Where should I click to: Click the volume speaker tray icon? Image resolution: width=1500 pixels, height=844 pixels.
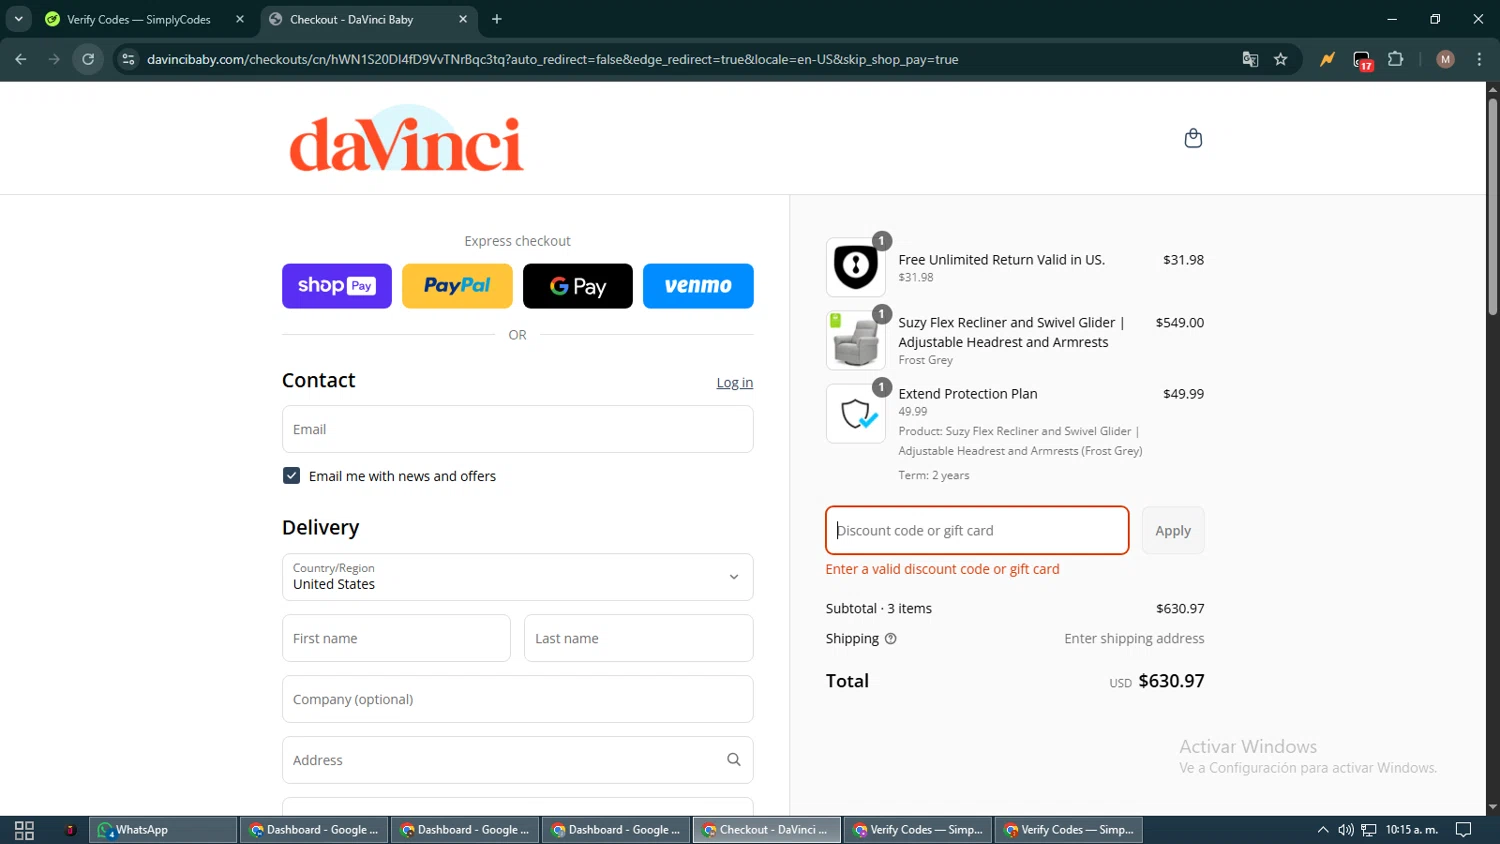tap(1346, 830)
